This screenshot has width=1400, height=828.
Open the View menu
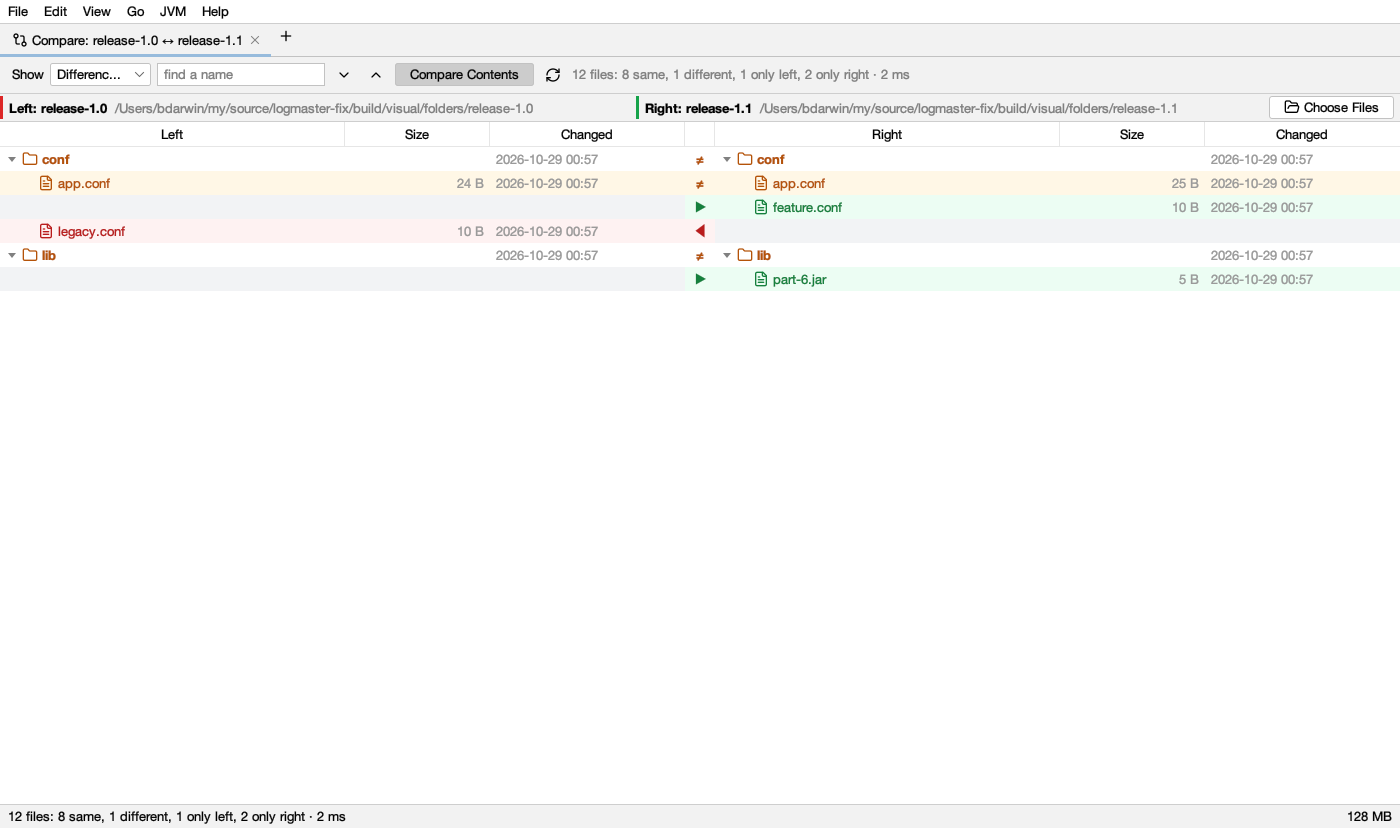[96, 11]
